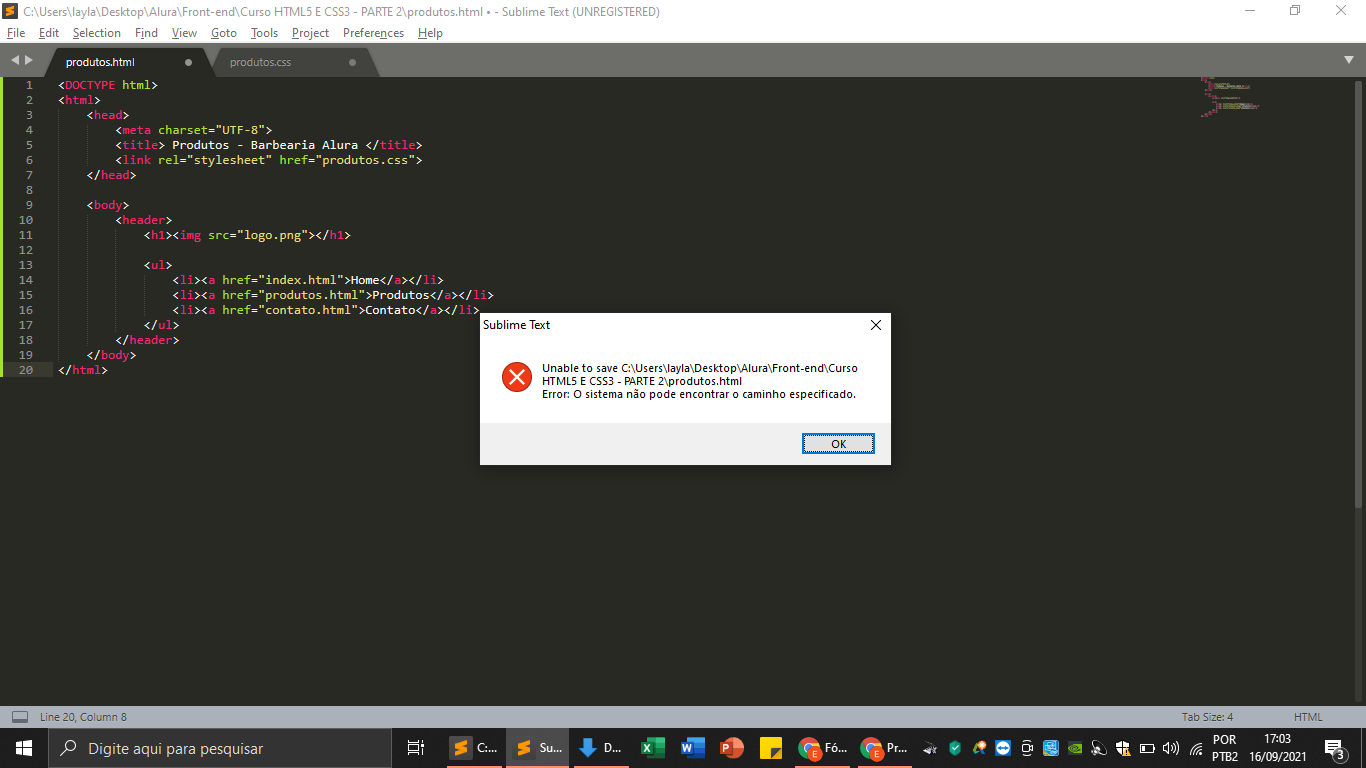
Task: Click line number 20 in gutter
Action: (x=25, y=370)
